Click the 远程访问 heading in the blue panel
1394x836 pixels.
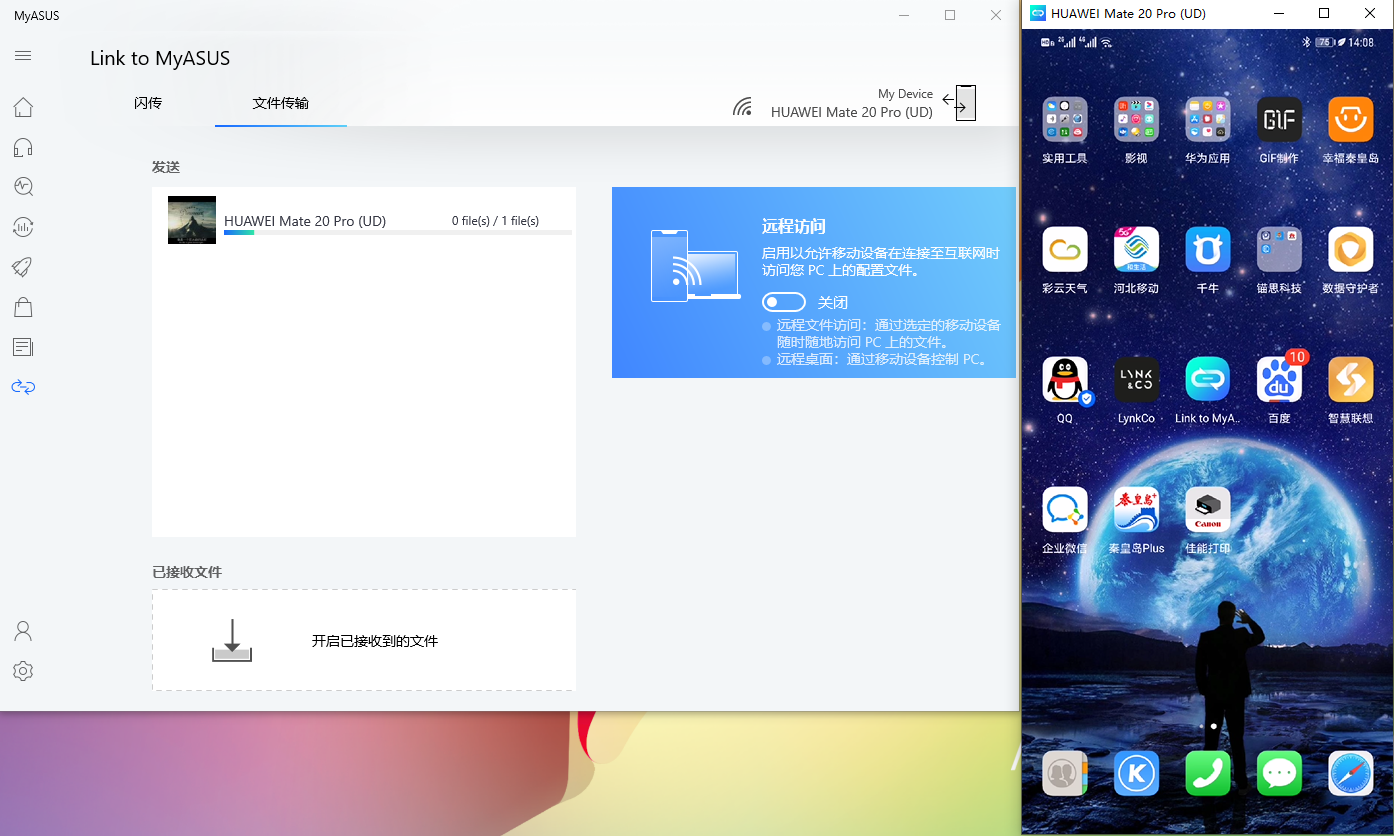coord(793,227)
